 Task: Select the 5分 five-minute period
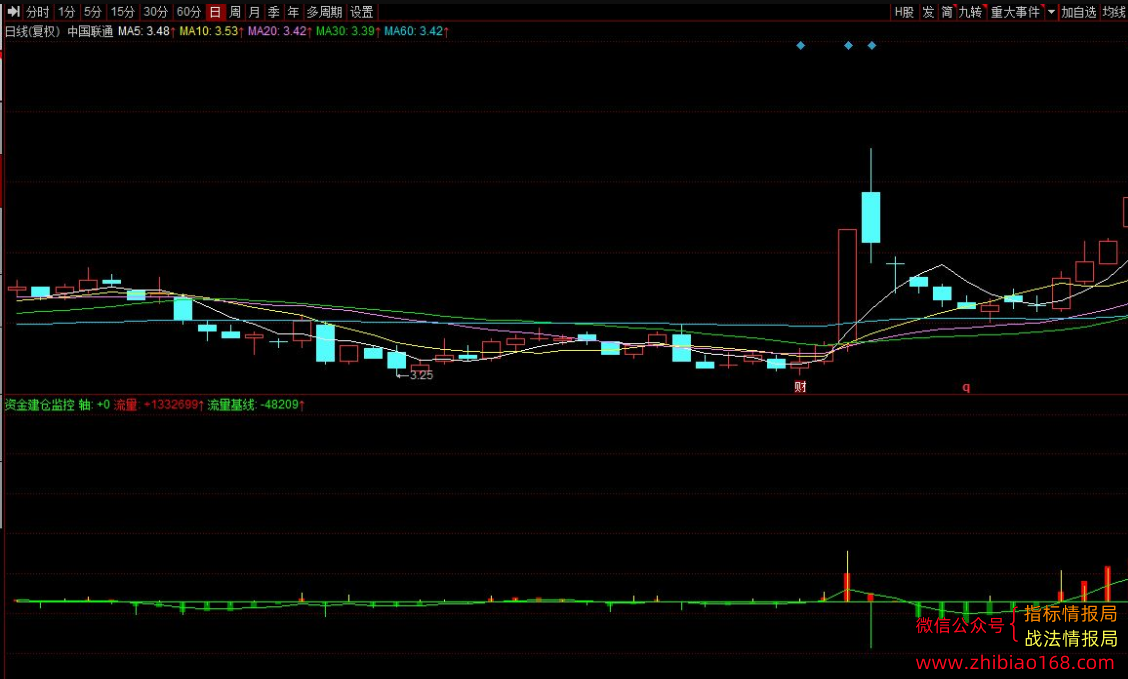pos(92,12)
